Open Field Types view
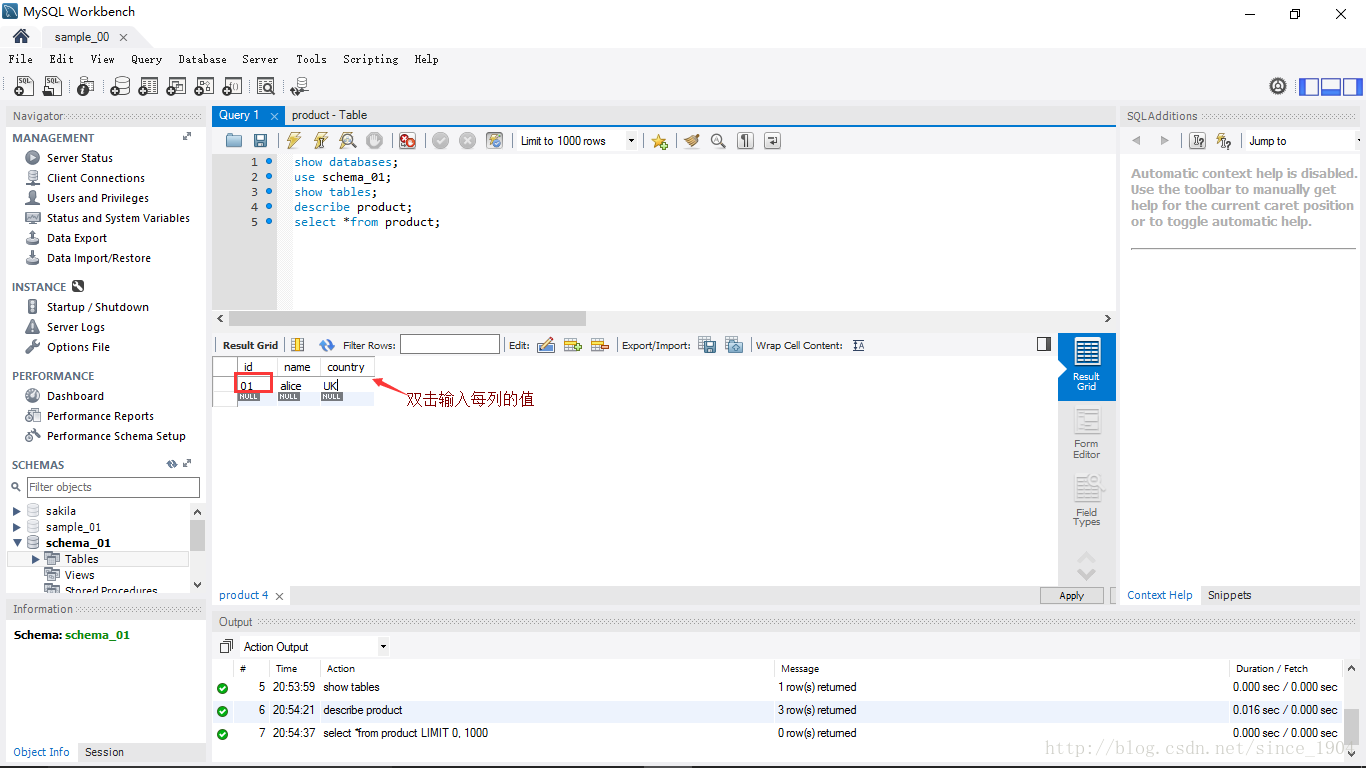 coord(1087,502)
